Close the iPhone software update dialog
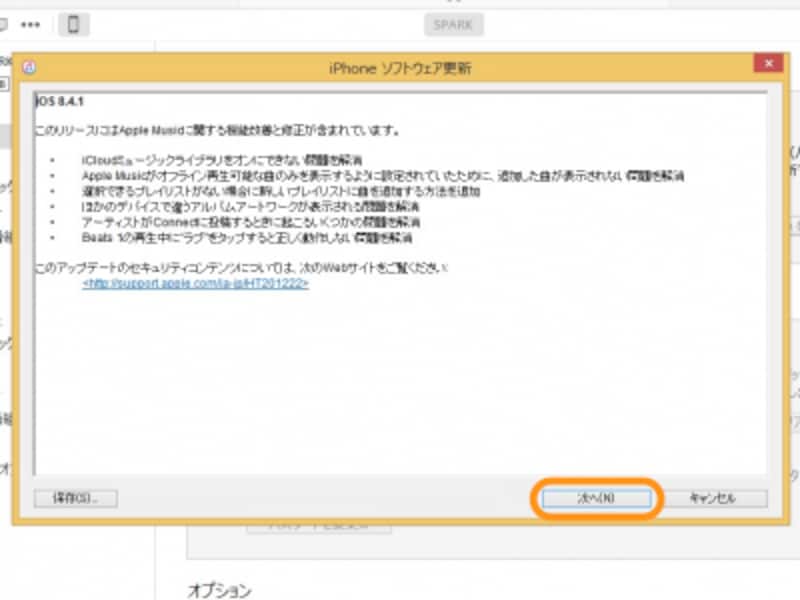This screenshot has height=600, width=800. pyautogui.click(x=767, y=66)
